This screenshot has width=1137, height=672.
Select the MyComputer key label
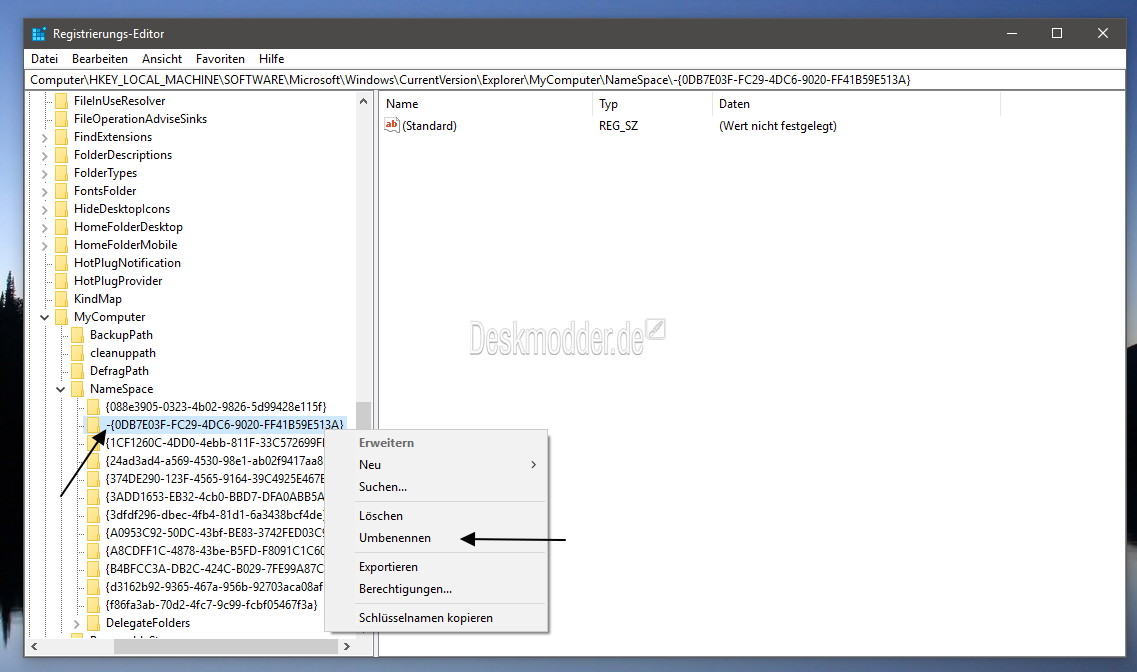click(109, 317)
